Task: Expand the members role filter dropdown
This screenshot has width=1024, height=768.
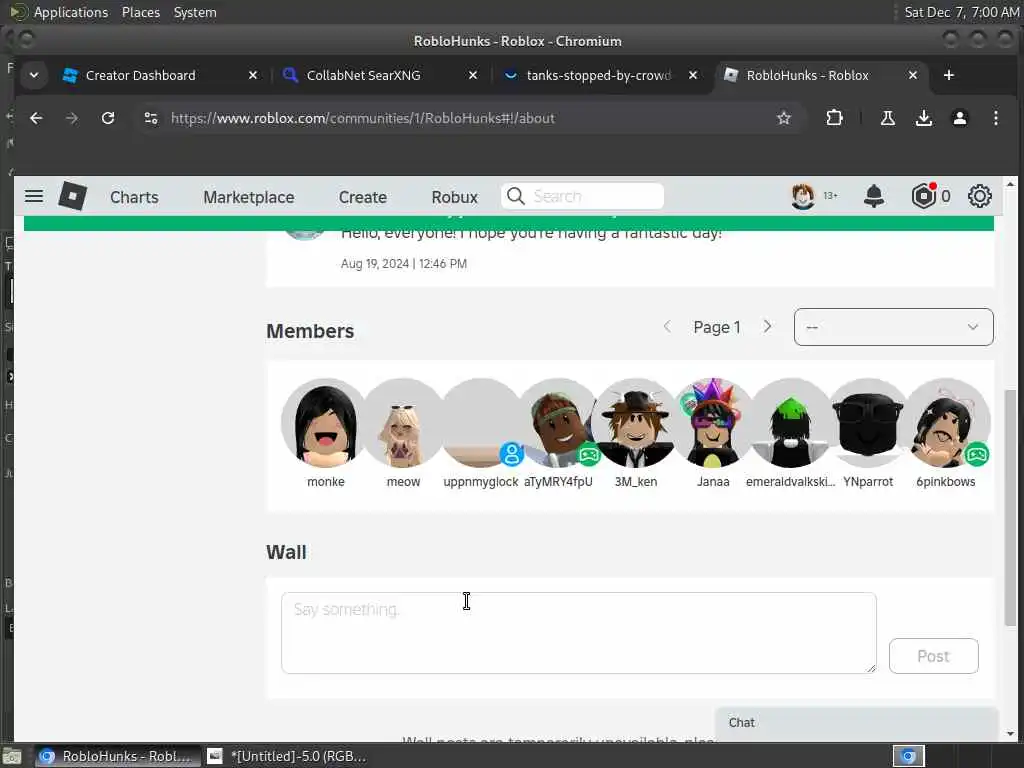Action: click(x=893, y=327)
